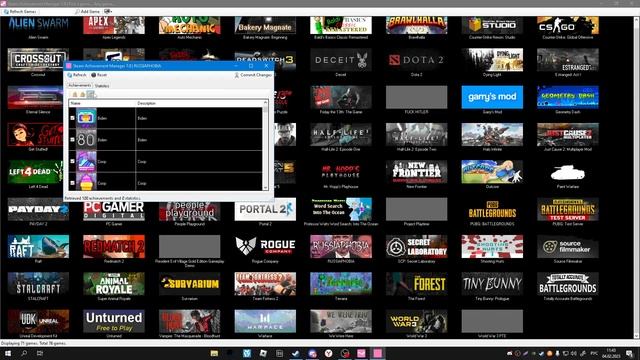Switch to the Achievements tab
The width and height of the screenshot is (640, 360).
[x=79, y=85]
